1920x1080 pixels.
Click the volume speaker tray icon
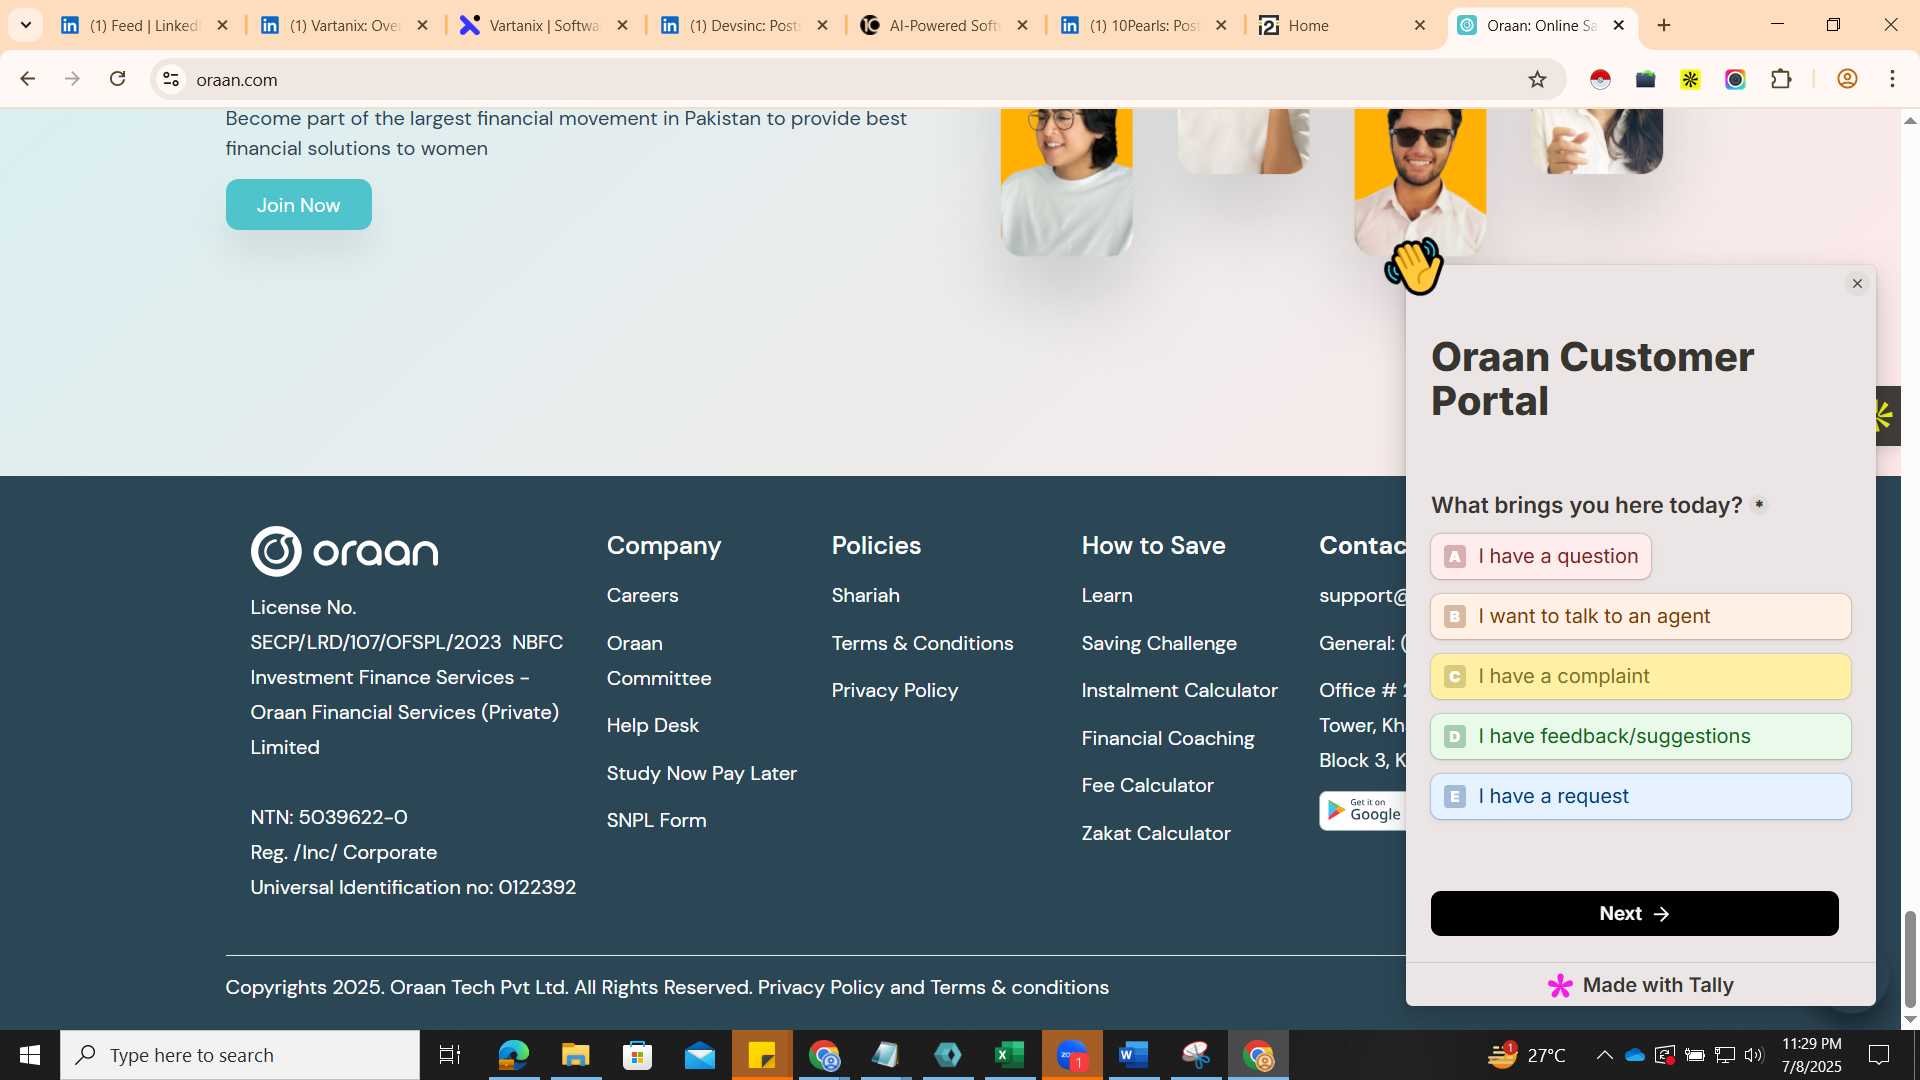(1754, 1055)
